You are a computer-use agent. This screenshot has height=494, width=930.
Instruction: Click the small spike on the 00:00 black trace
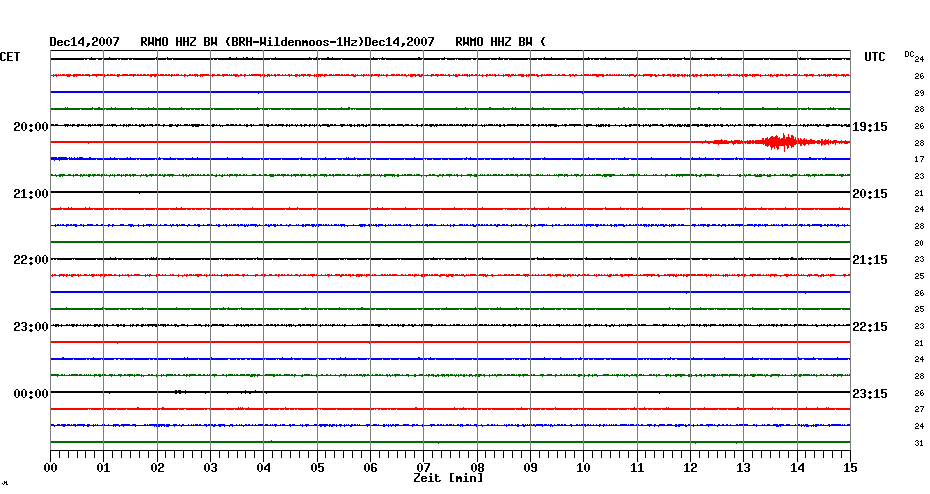(x=180, y=392)
